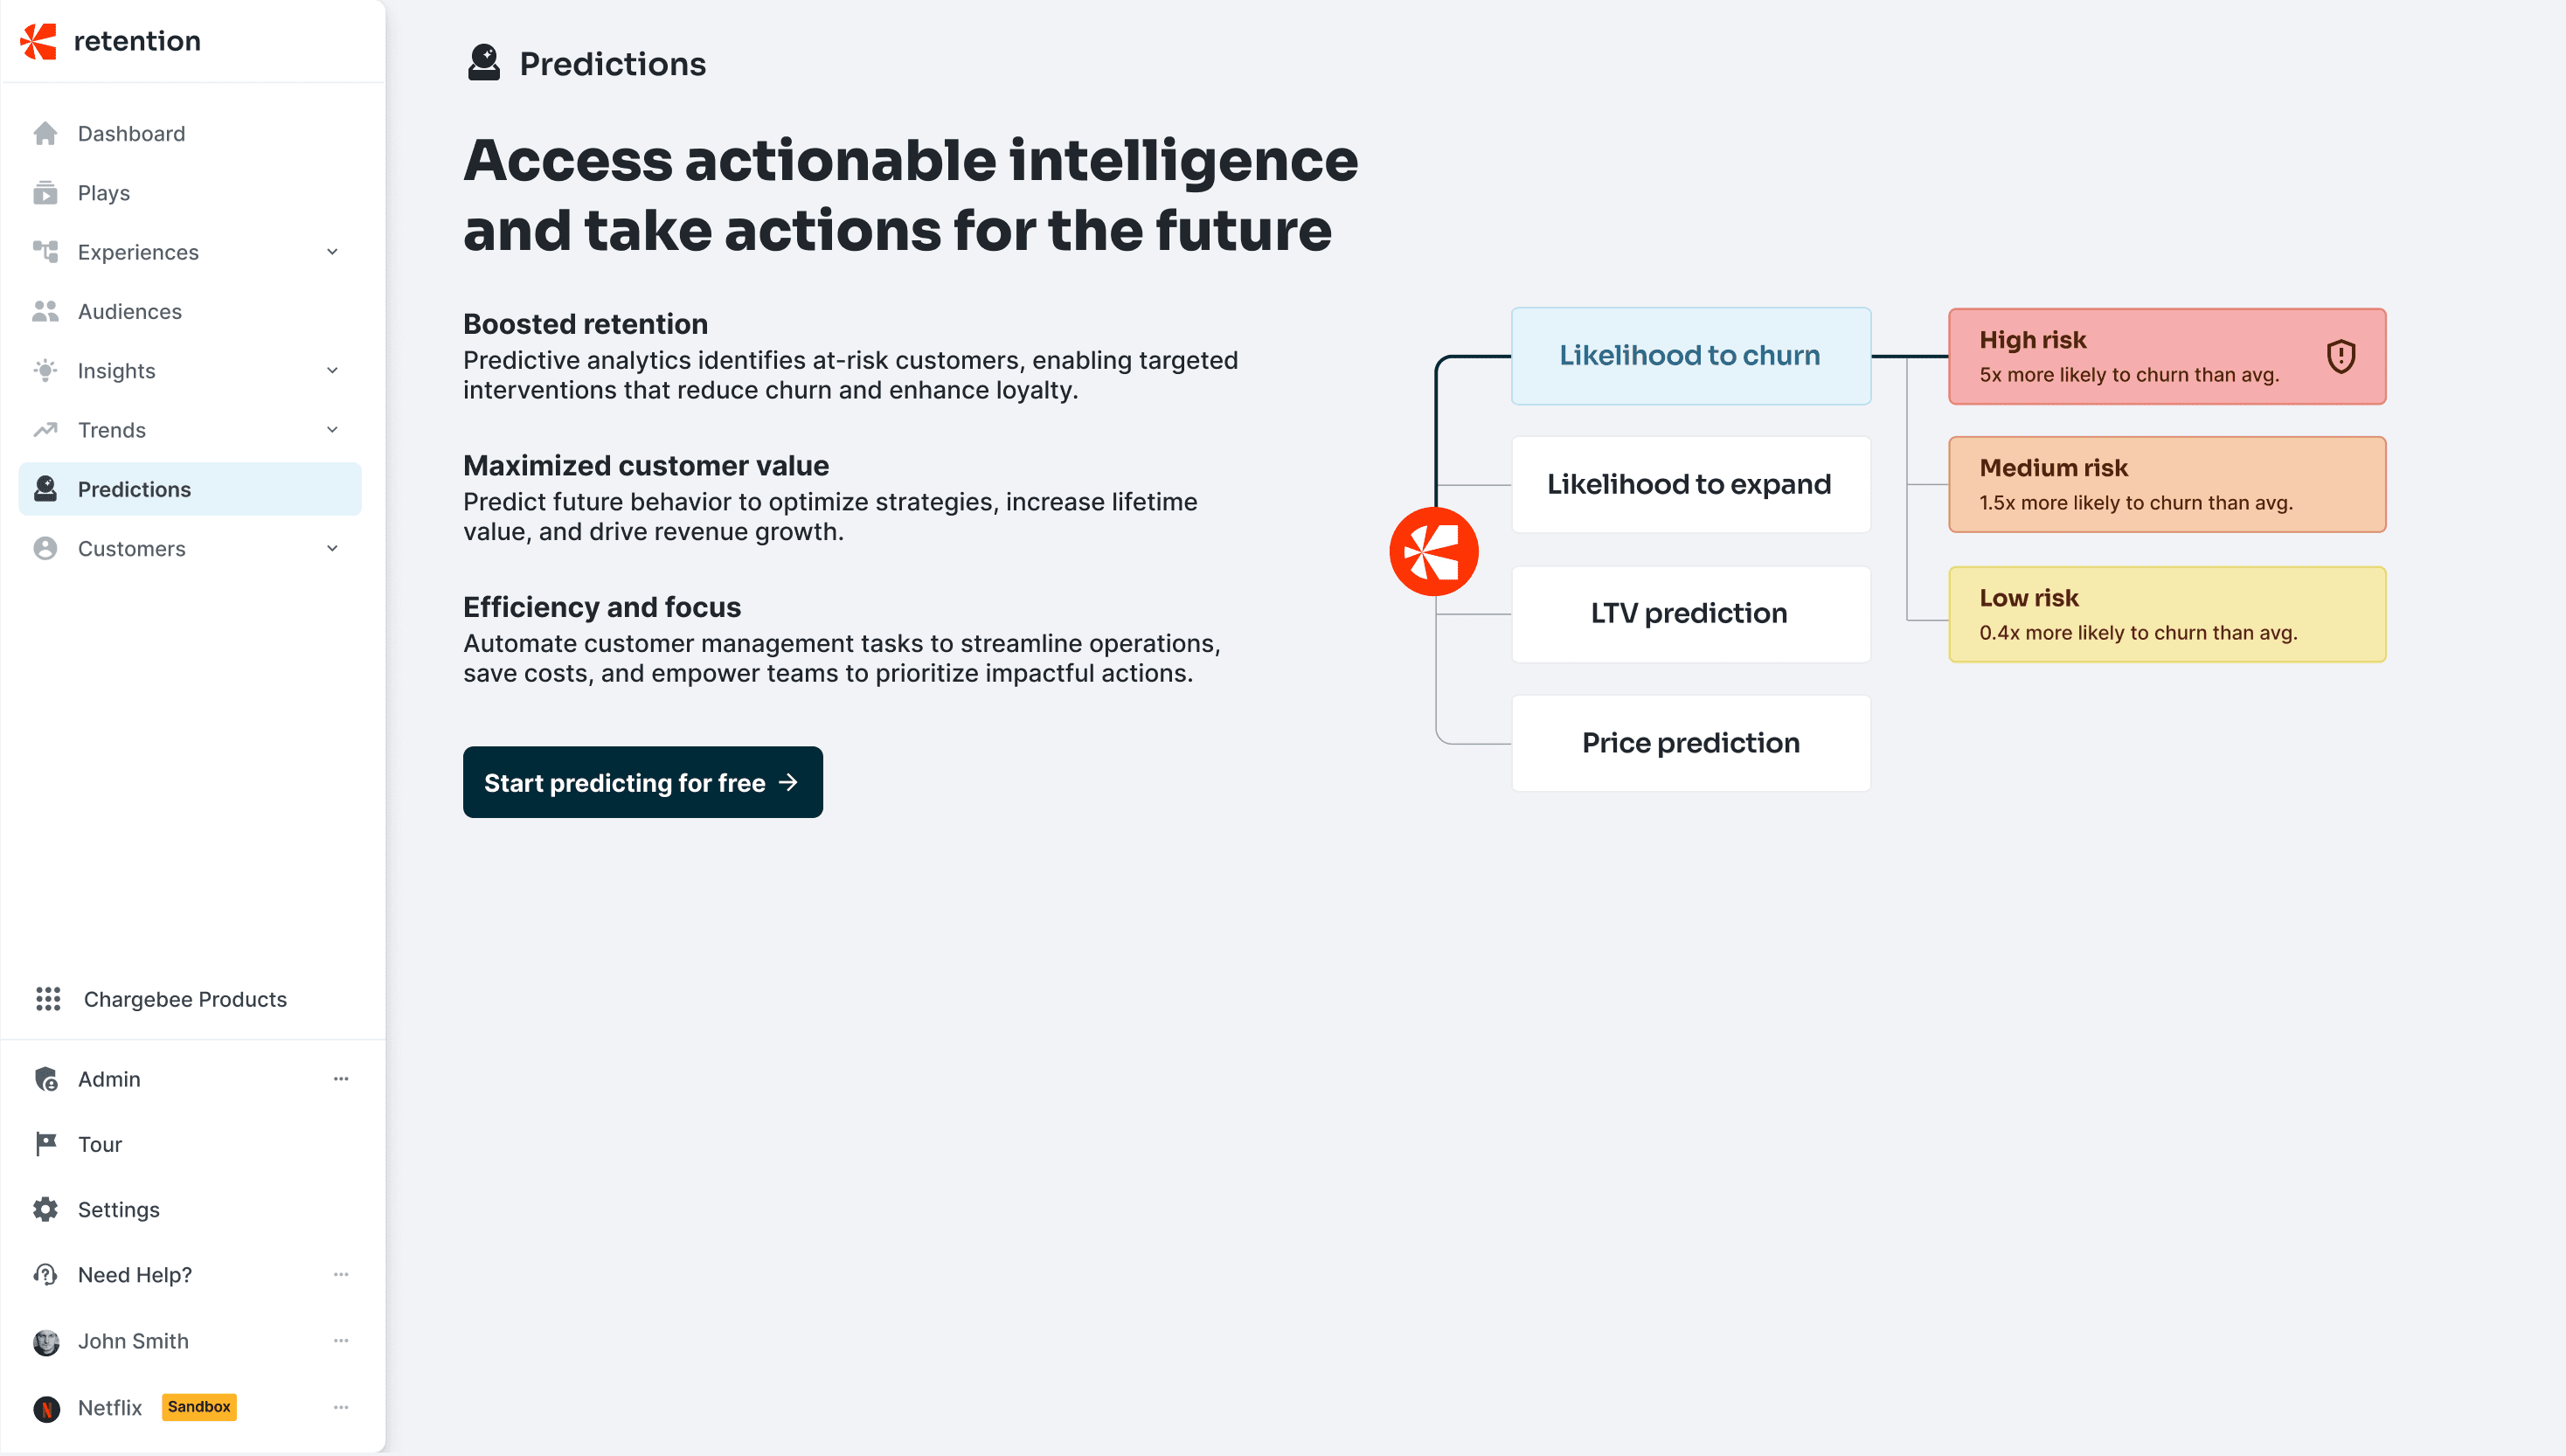Open the Settings gear icon
The width and height of the screenshot is (2566, 1456).
[45, 1208]
